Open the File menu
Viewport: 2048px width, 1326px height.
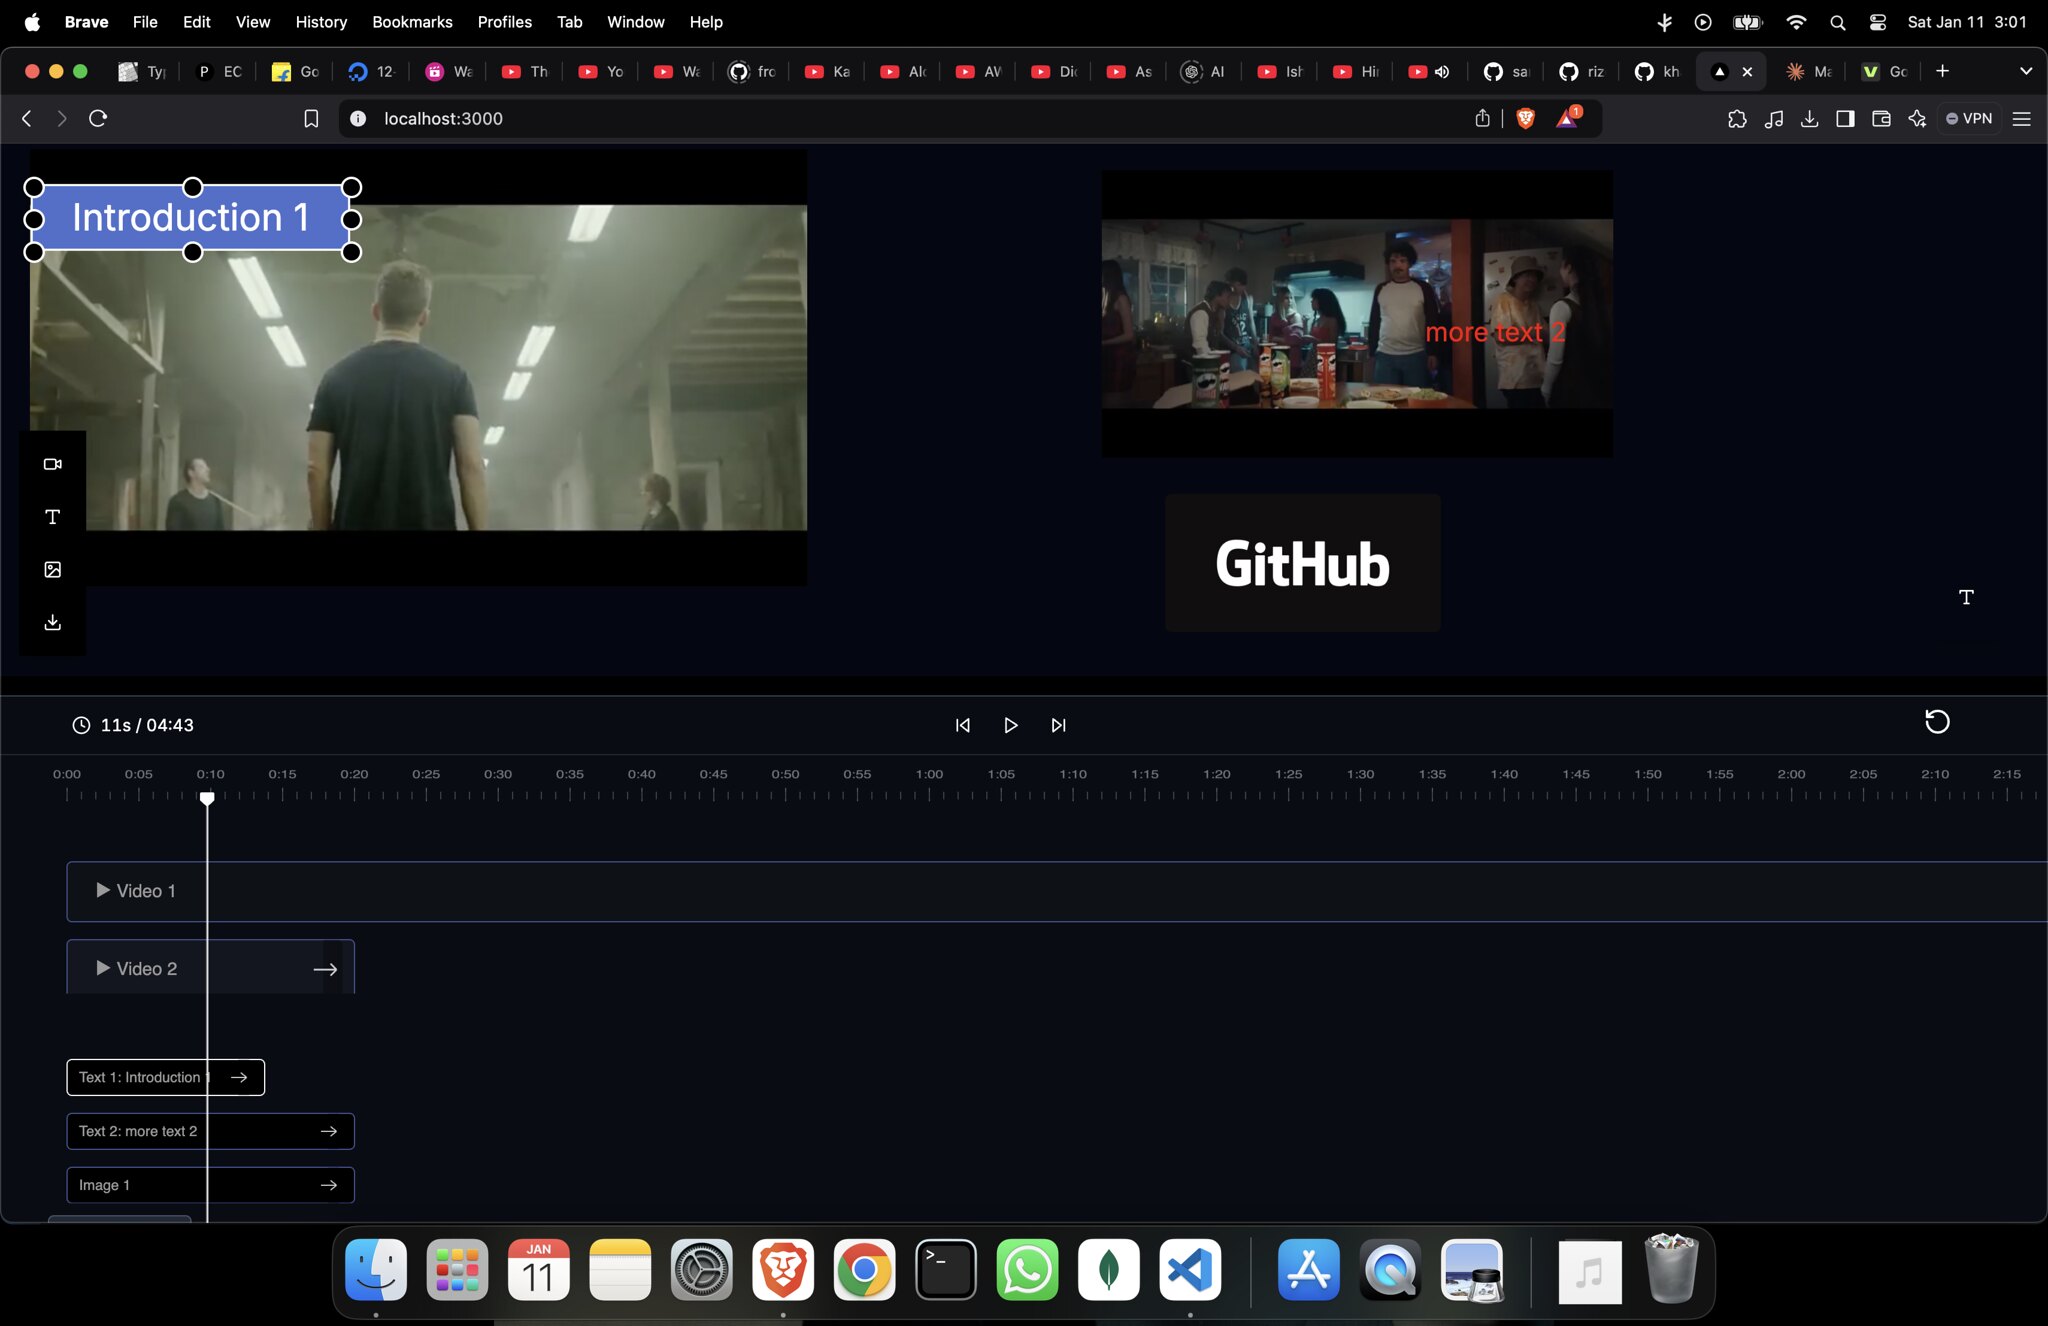click(145, 22)
